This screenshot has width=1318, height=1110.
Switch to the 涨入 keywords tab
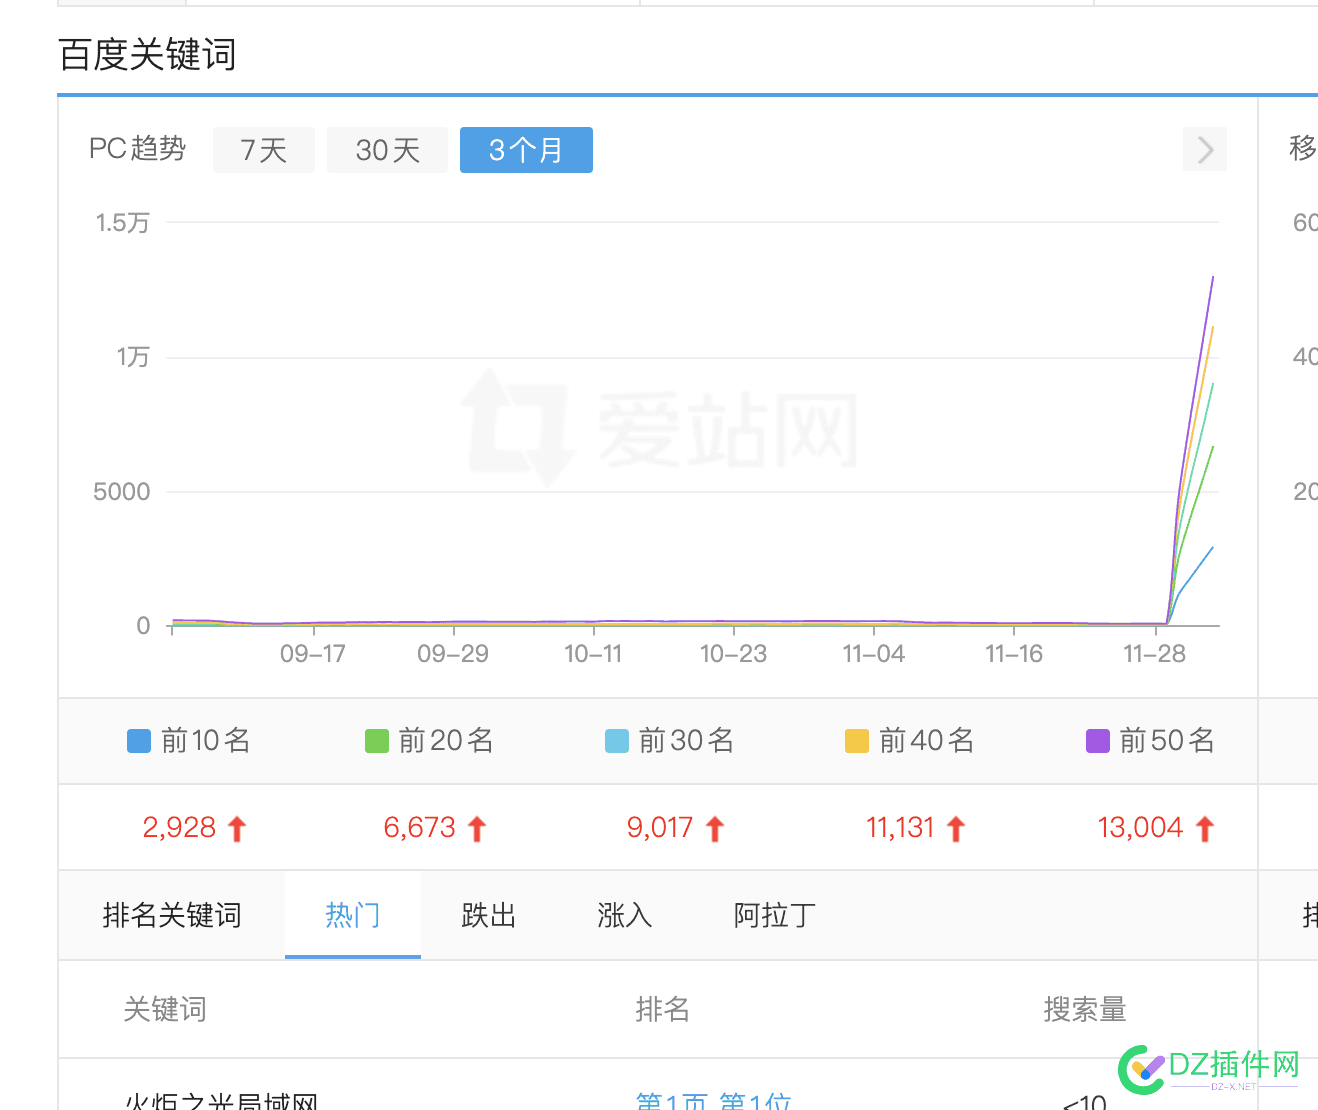pos(624,915)
